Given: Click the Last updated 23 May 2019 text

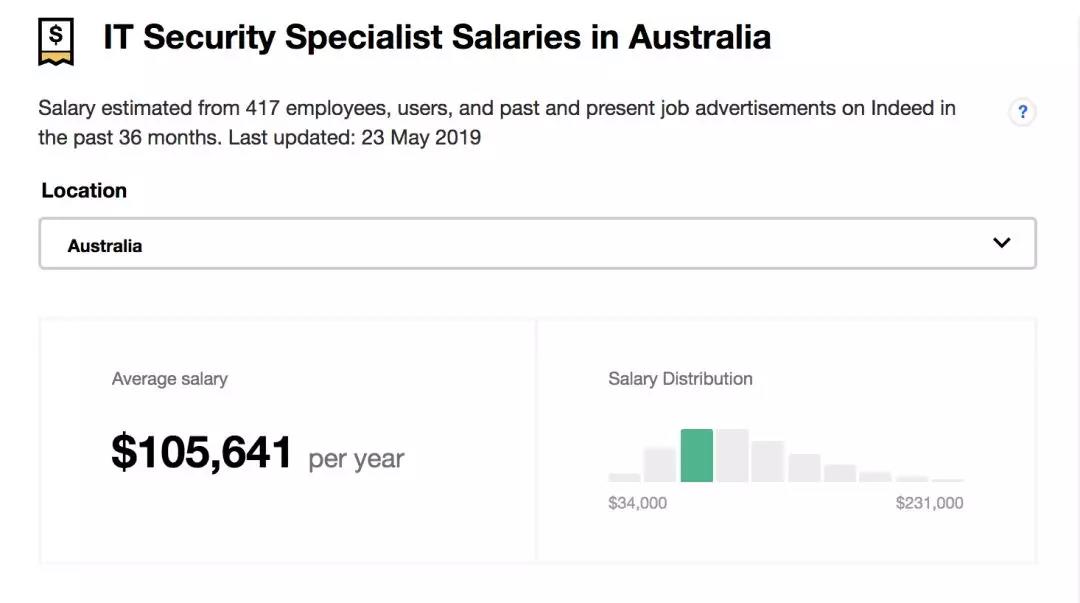Looking at the screenshot, I should tap(355, 137).
